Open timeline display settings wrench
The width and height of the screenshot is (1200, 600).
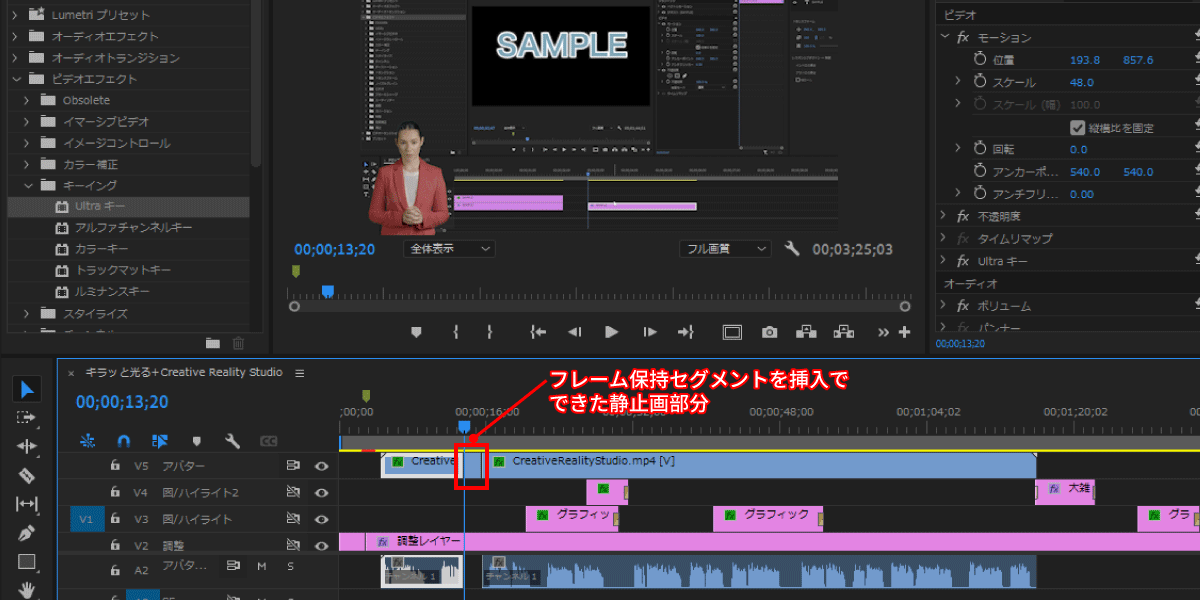[232, 440]
